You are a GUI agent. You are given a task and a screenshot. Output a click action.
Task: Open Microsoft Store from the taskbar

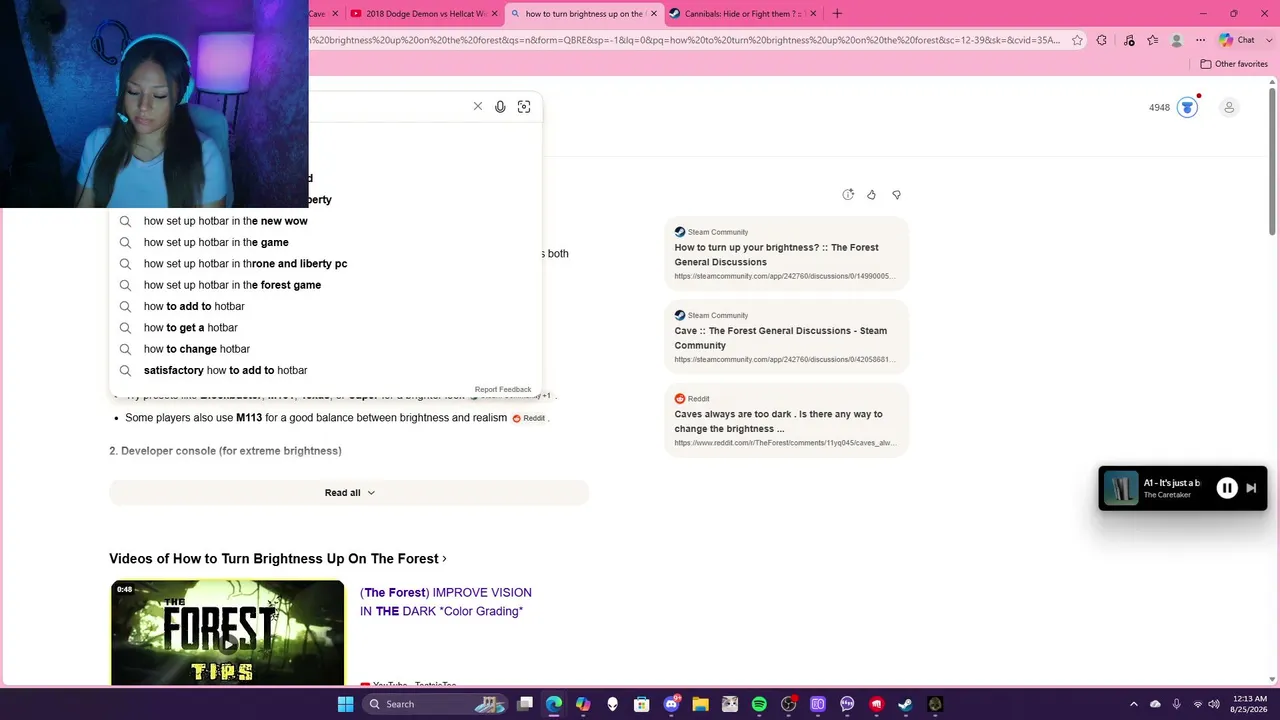pos(642,704)
